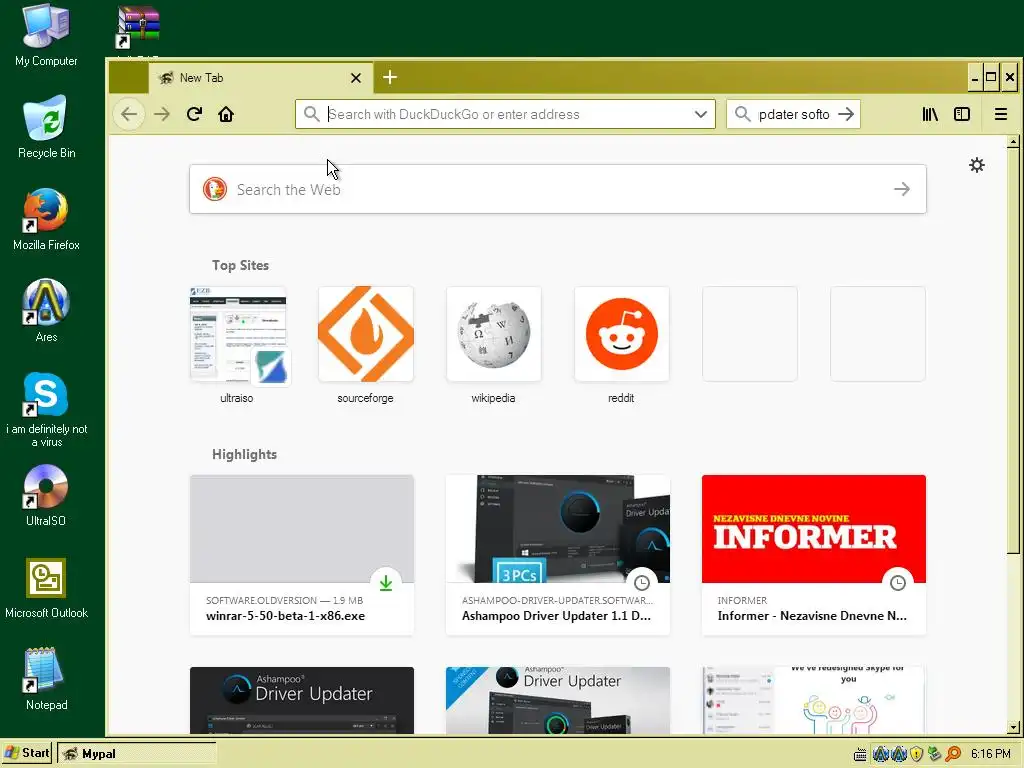The image size is (1024, 768).
Task: Click the Top Sites section heading
Action: click(240, 265)
